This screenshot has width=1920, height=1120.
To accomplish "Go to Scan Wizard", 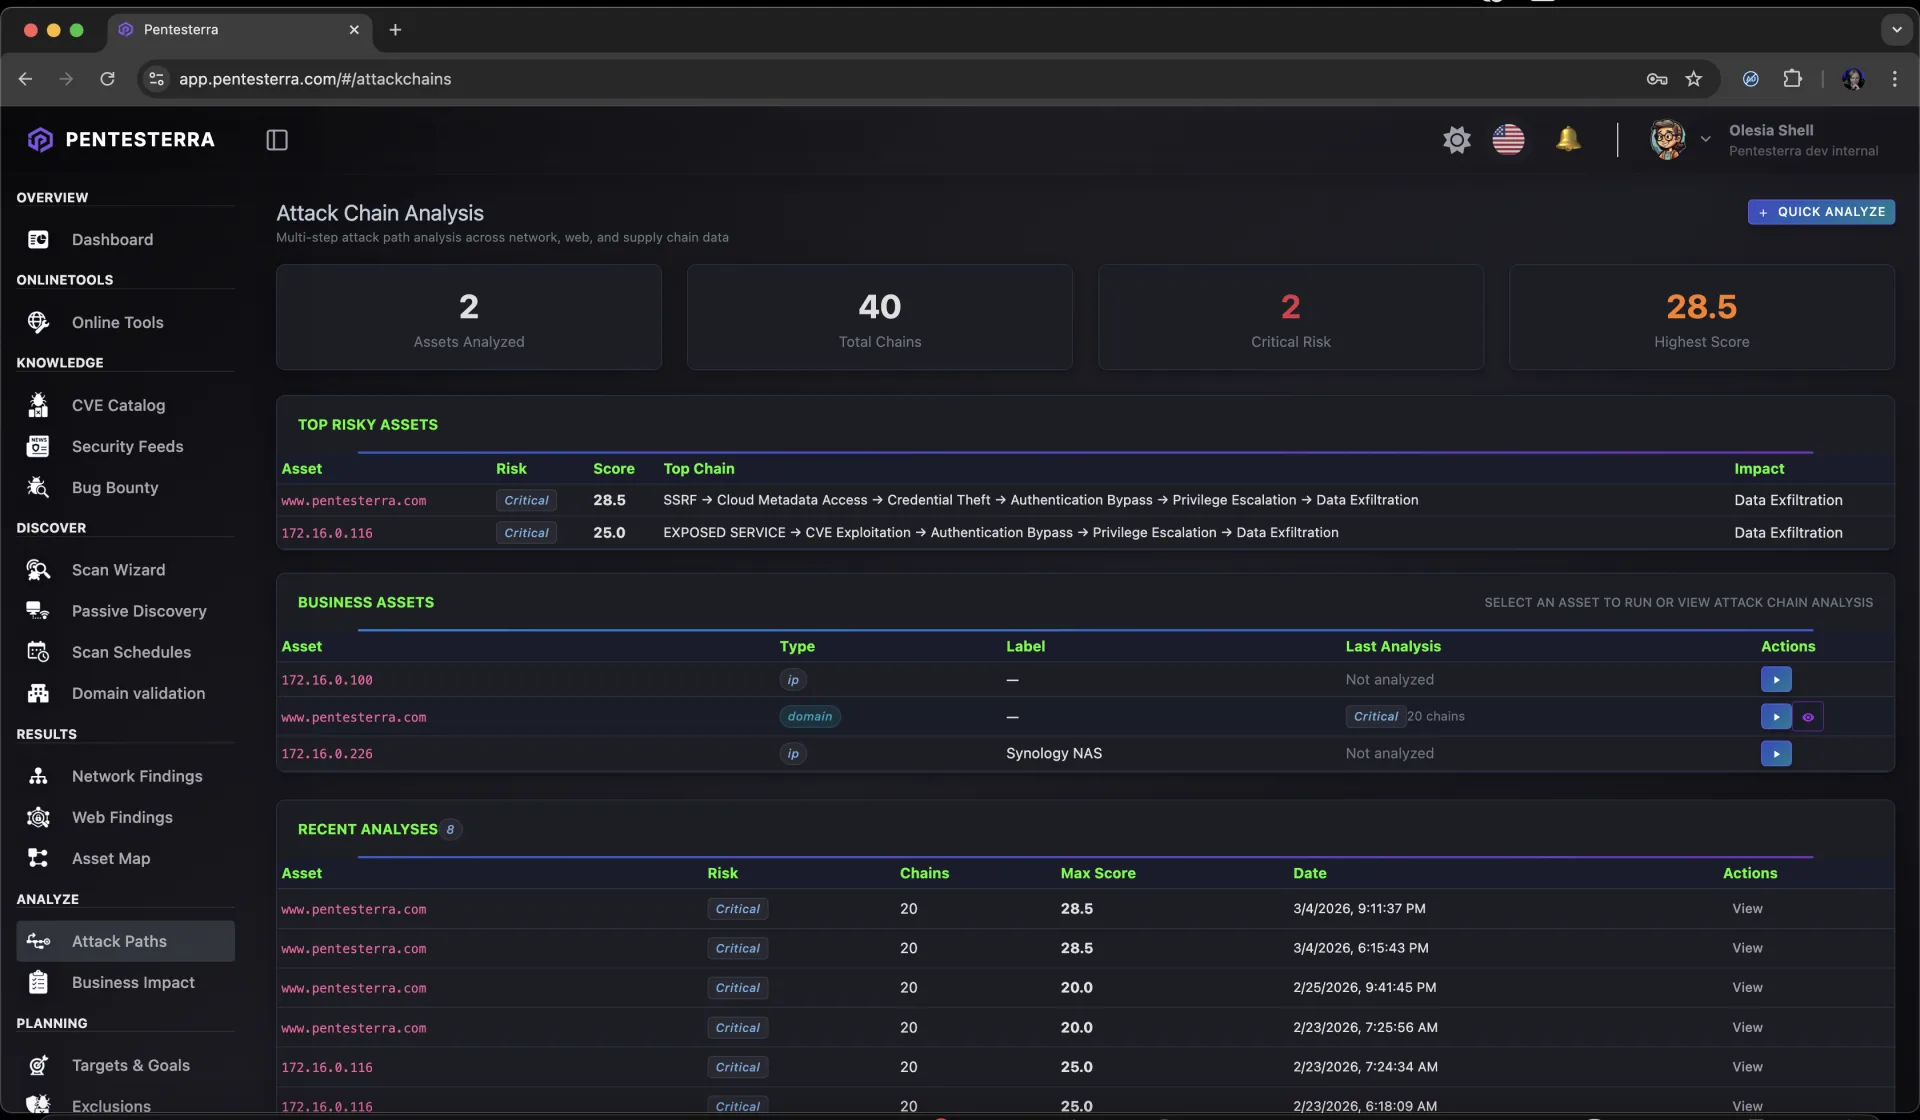I will tap(118, 570).
